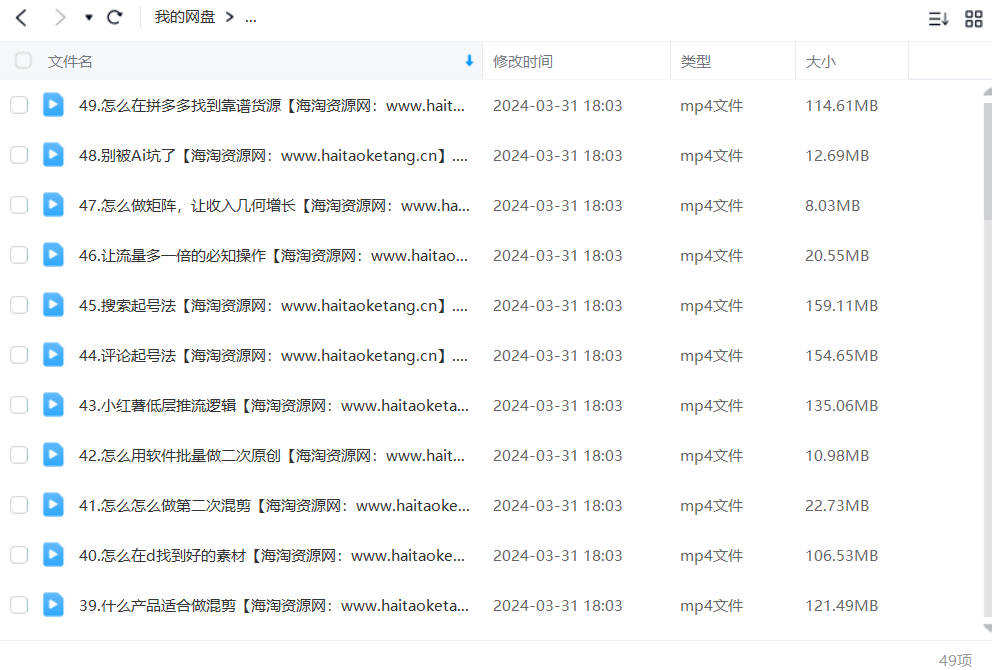Open the sort order menu icon
992x670 pixels.
[x=938, y=19]
